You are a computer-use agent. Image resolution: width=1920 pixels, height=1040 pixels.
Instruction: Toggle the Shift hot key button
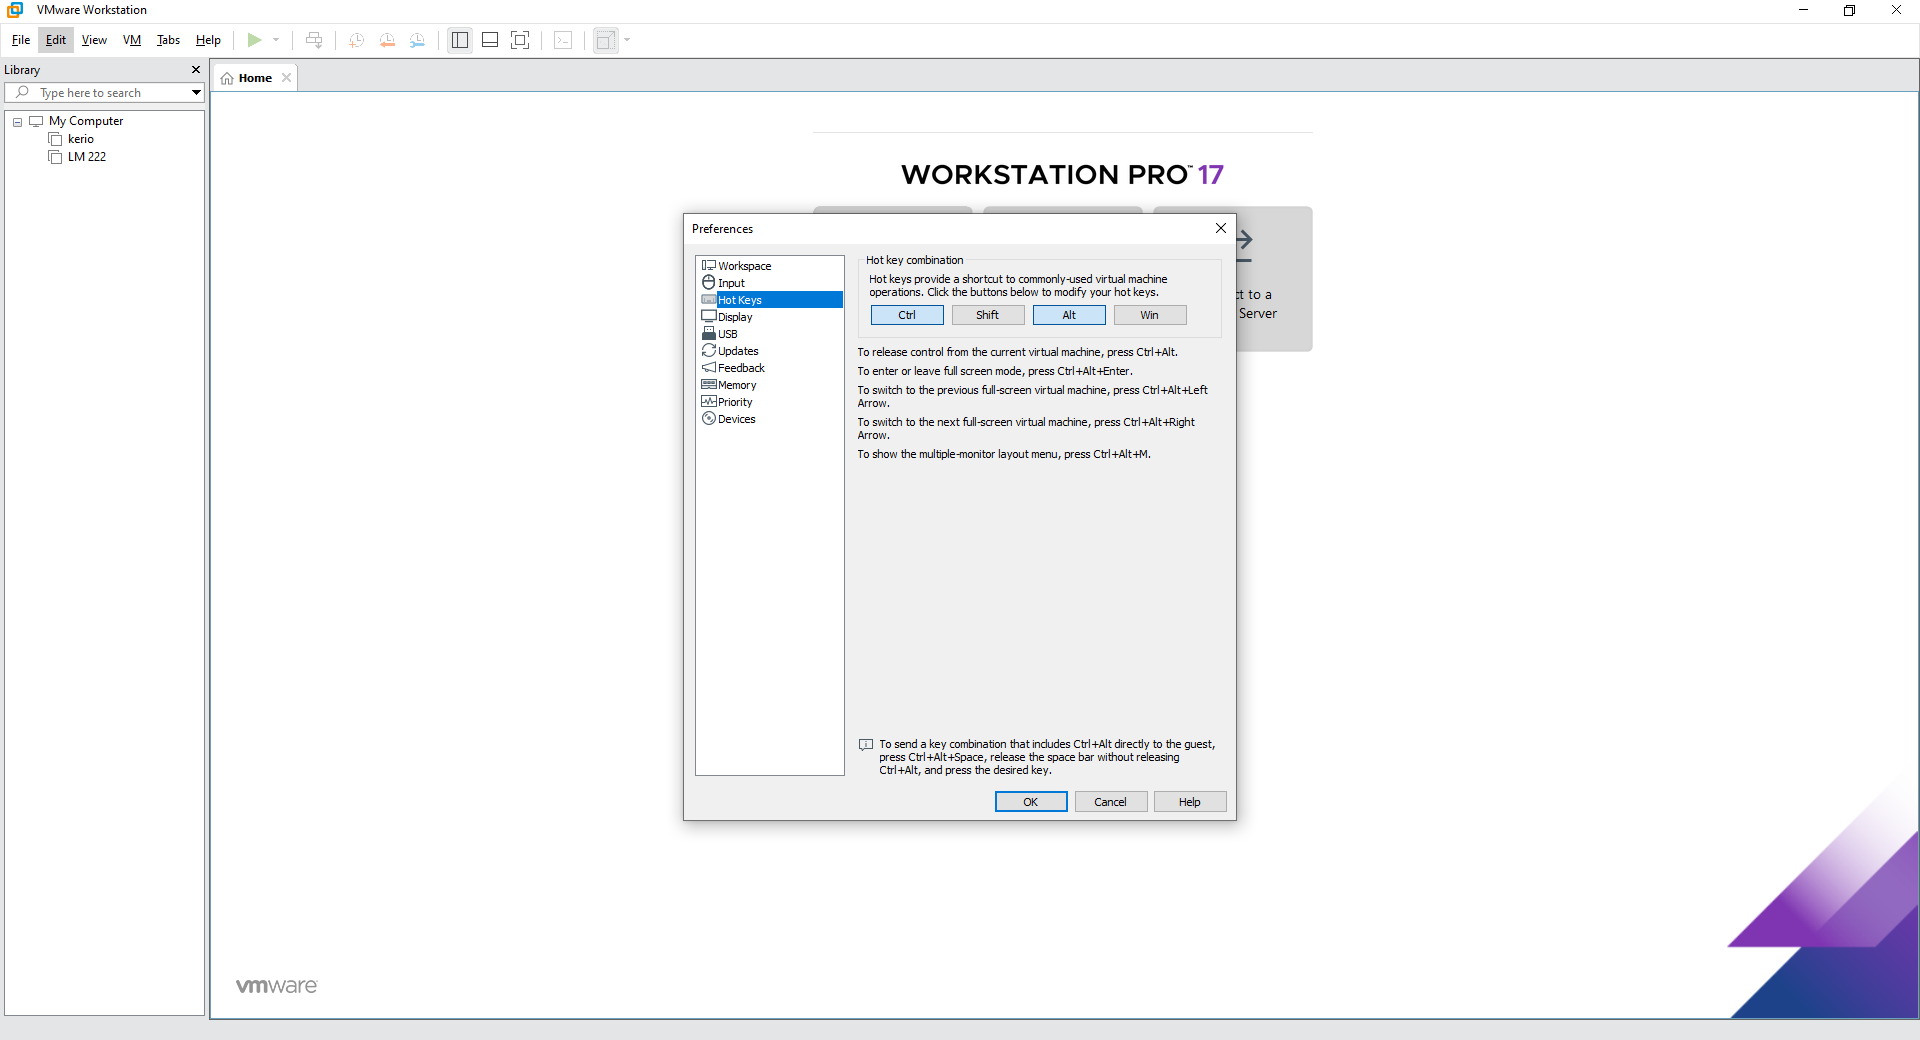[988, 315]
